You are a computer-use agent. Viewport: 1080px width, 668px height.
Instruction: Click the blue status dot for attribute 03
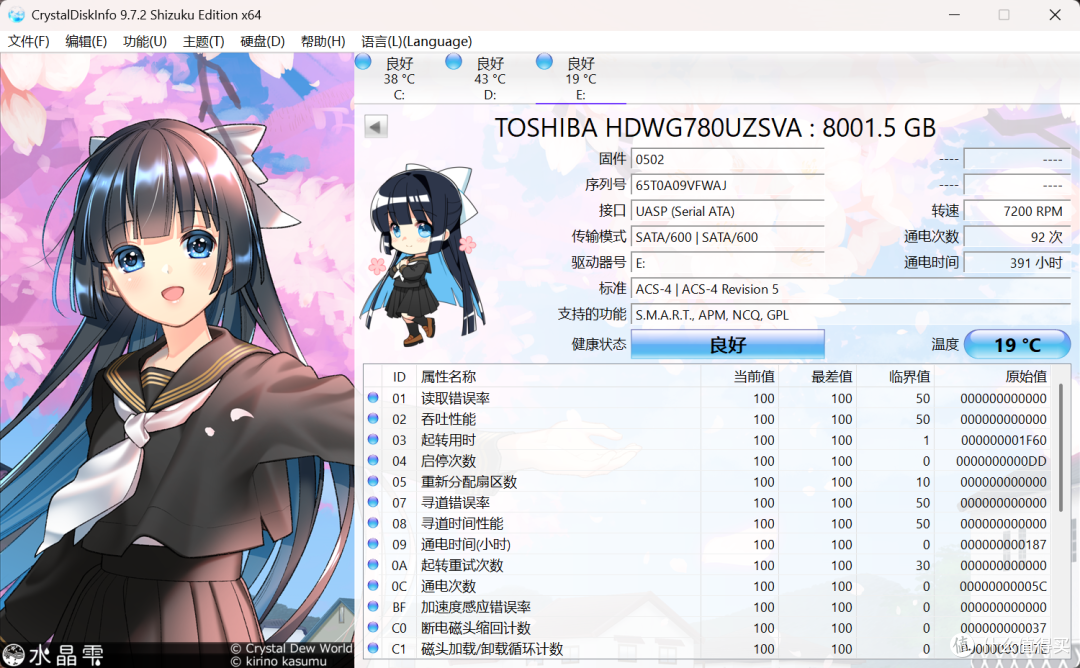point(373,439)
